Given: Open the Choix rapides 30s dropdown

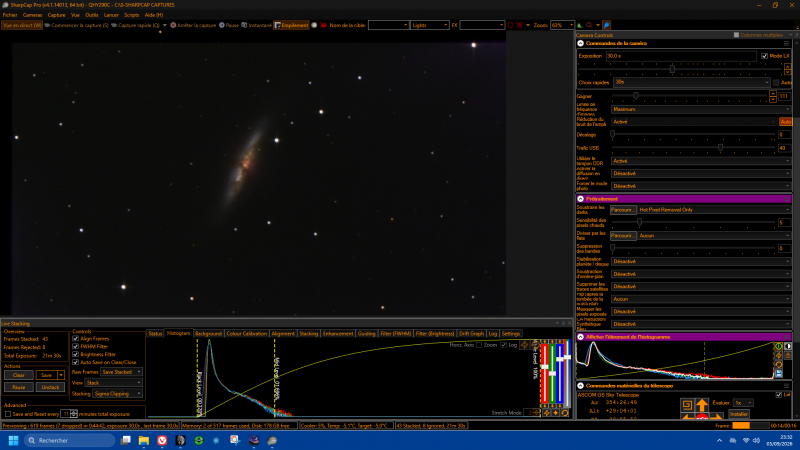Looking at the screenshot, I should click(692, 82).
